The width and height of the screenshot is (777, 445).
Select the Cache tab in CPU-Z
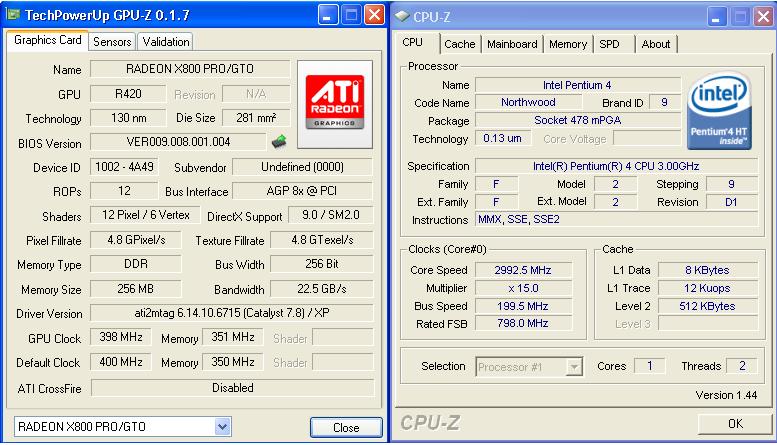pos(459,44)
